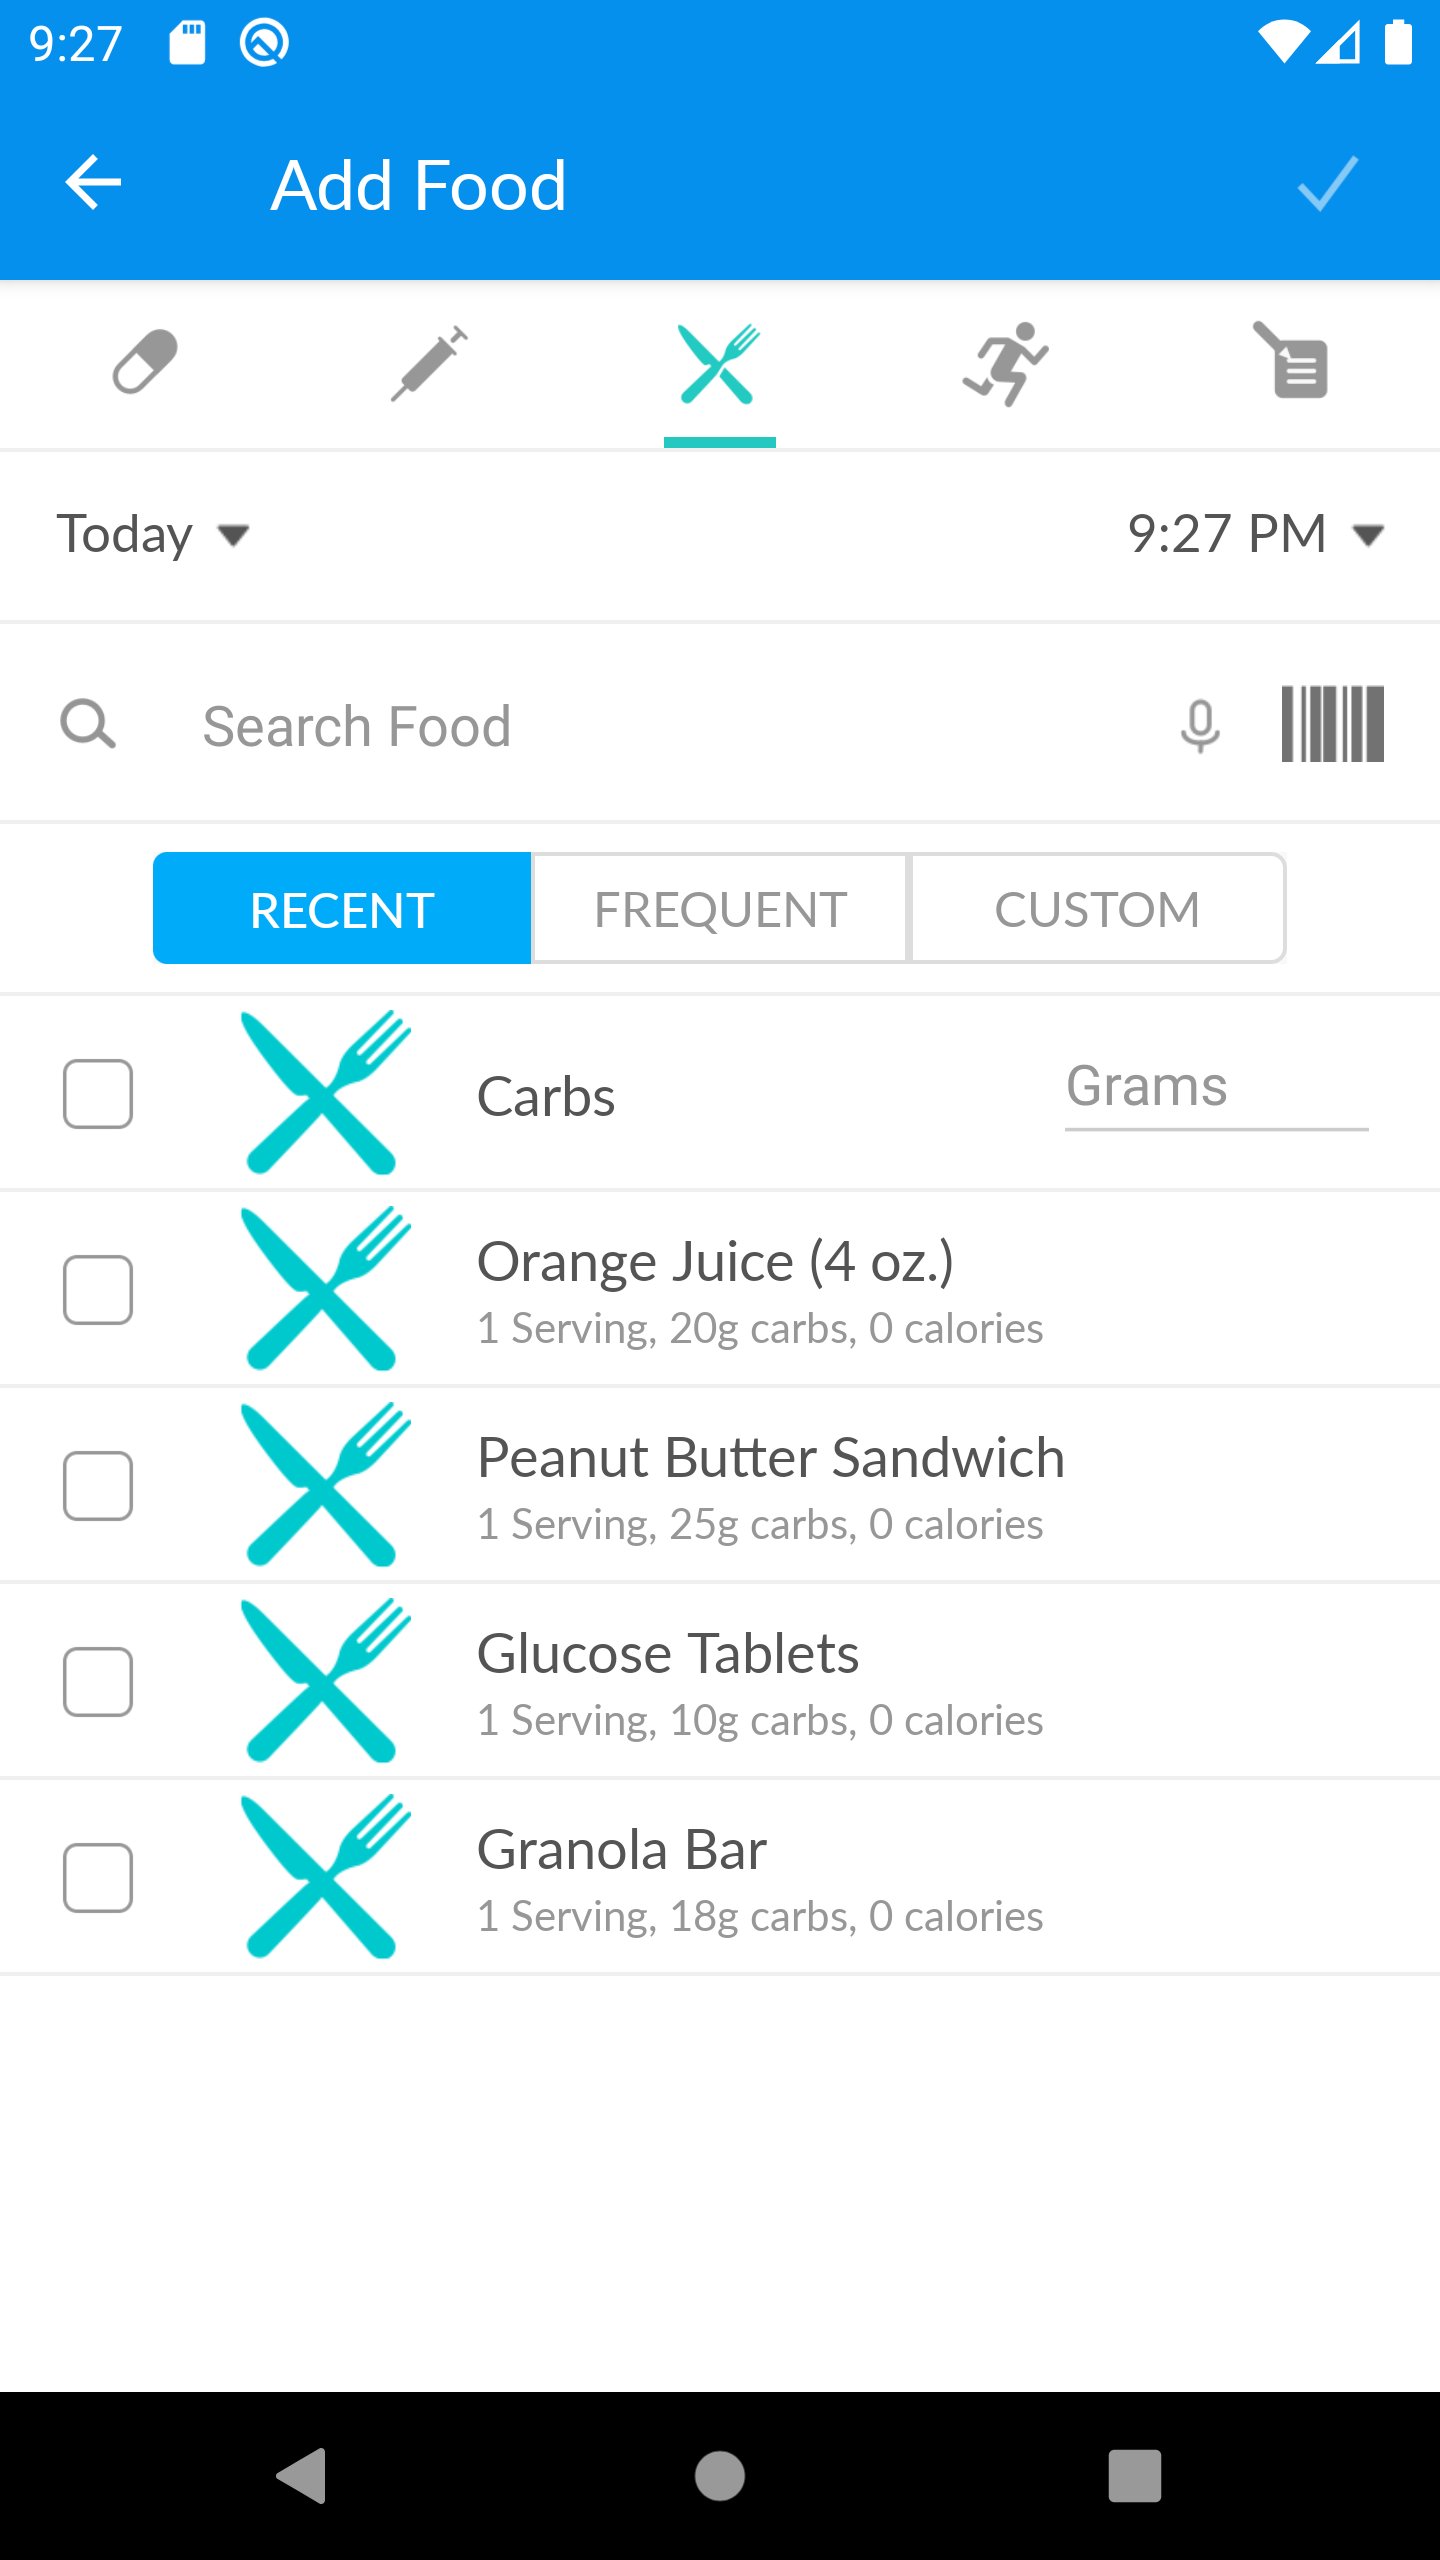1440x2560 pixels.
Task: Switch to the CUSTOM tab
Action: tap(1097, 909)
